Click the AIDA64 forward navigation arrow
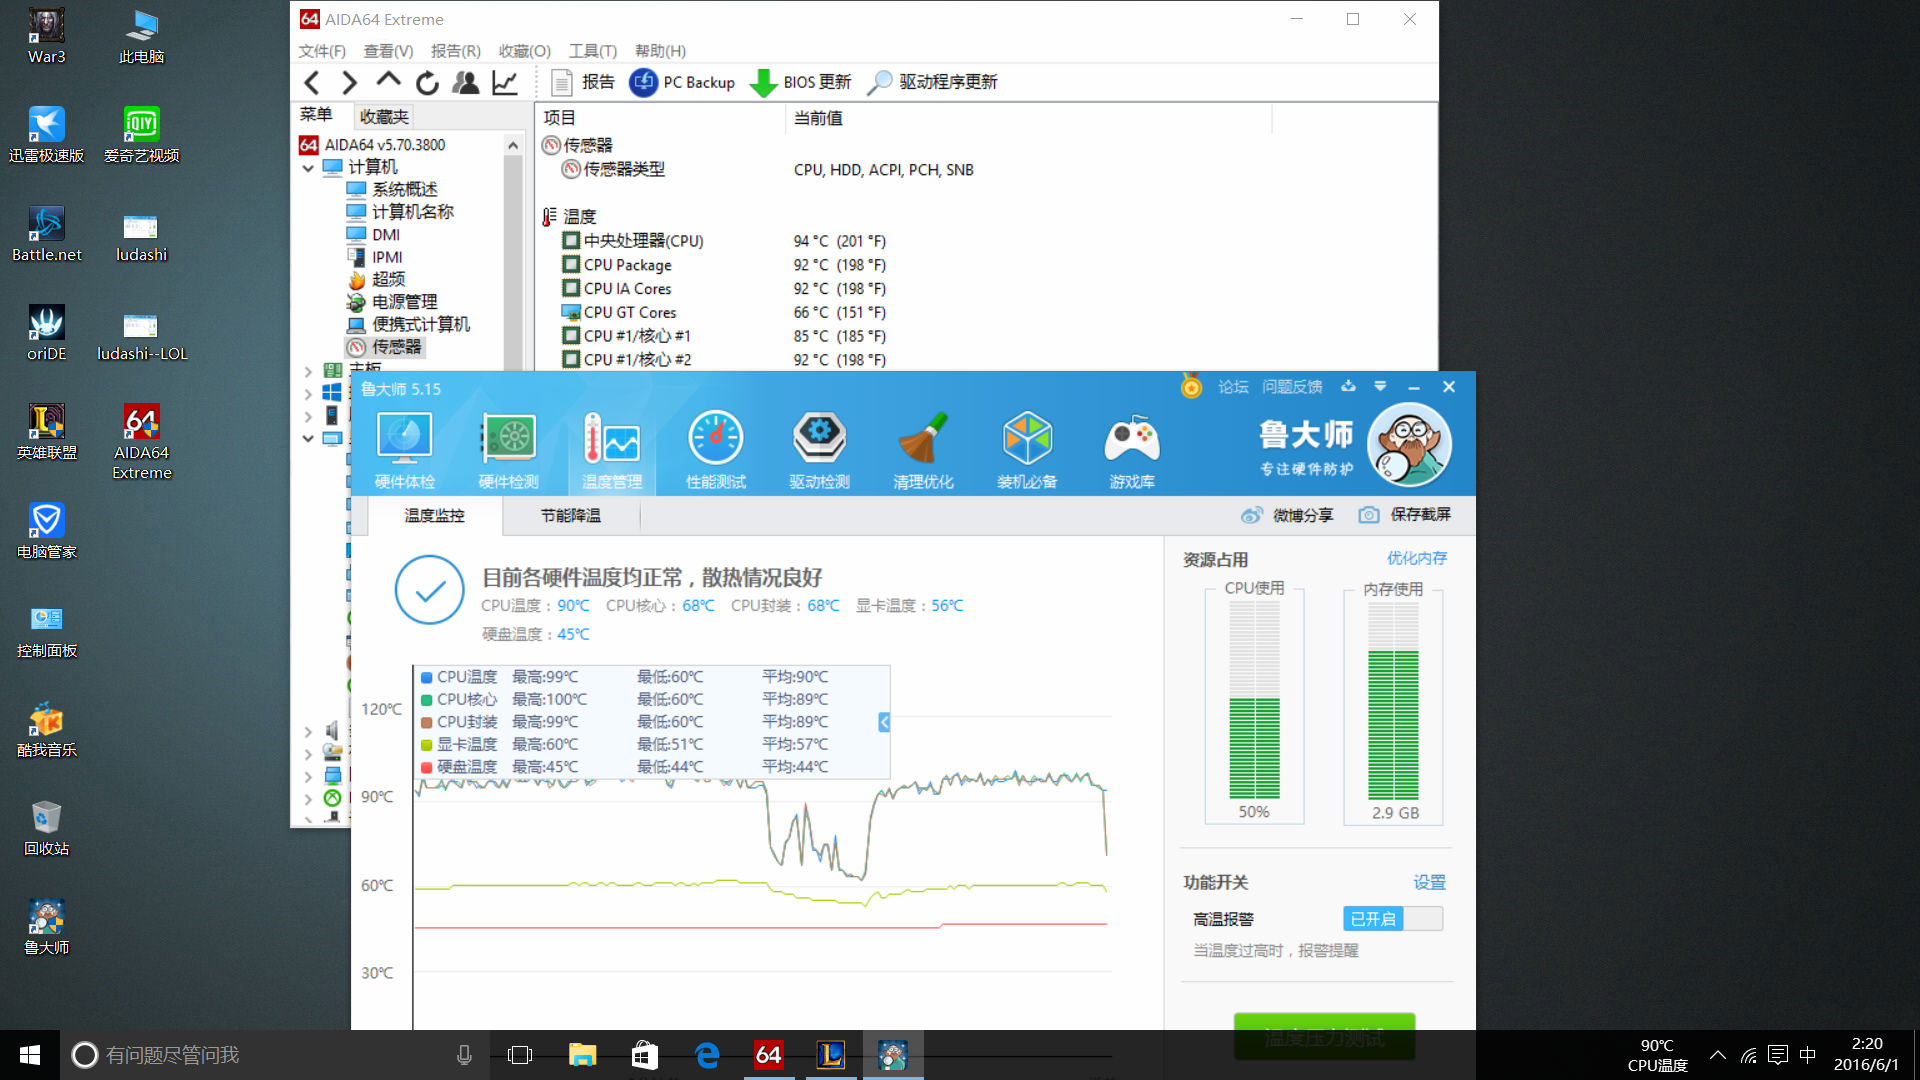This screenshot has height=1080, width=1920. coord(350,83)
